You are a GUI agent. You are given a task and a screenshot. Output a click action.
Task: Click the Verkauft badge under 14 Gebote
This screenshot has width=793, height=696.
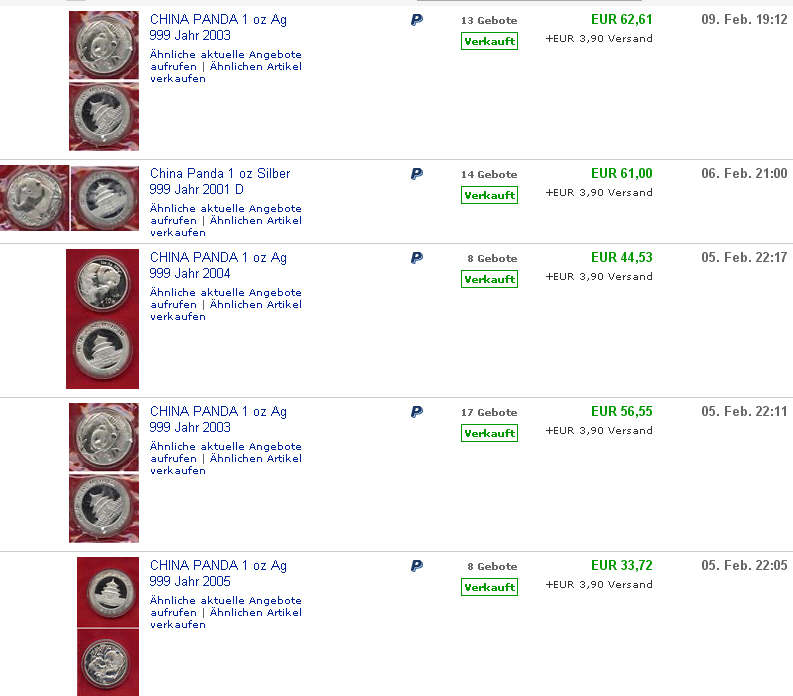(489, 196)
